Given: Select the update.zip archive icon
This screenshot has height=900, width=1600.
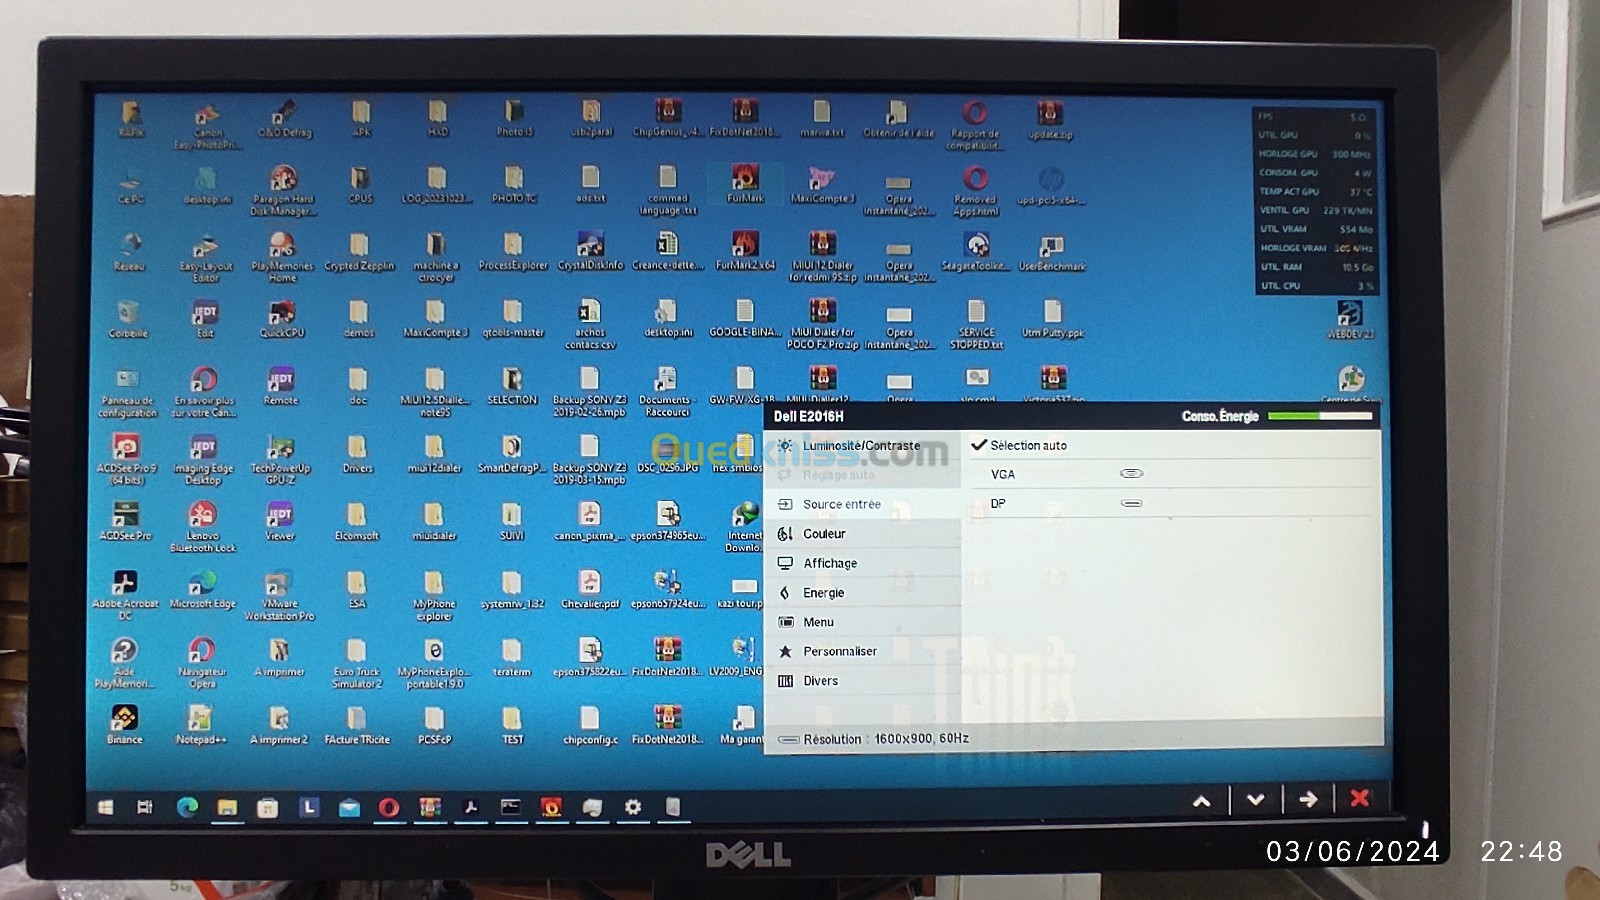Looking at the screenshot, I should (1050, 119).
